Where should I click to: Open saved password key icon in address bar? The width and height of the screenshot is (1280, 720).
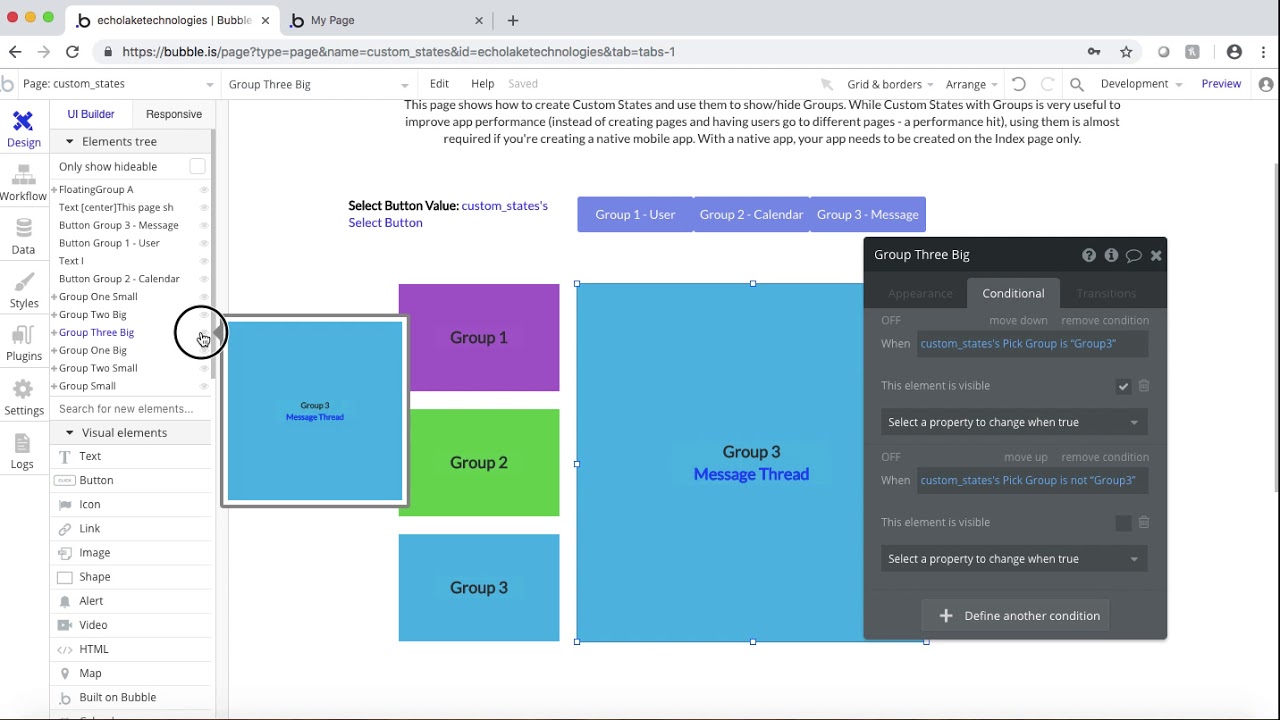[x=1094, y=52]
